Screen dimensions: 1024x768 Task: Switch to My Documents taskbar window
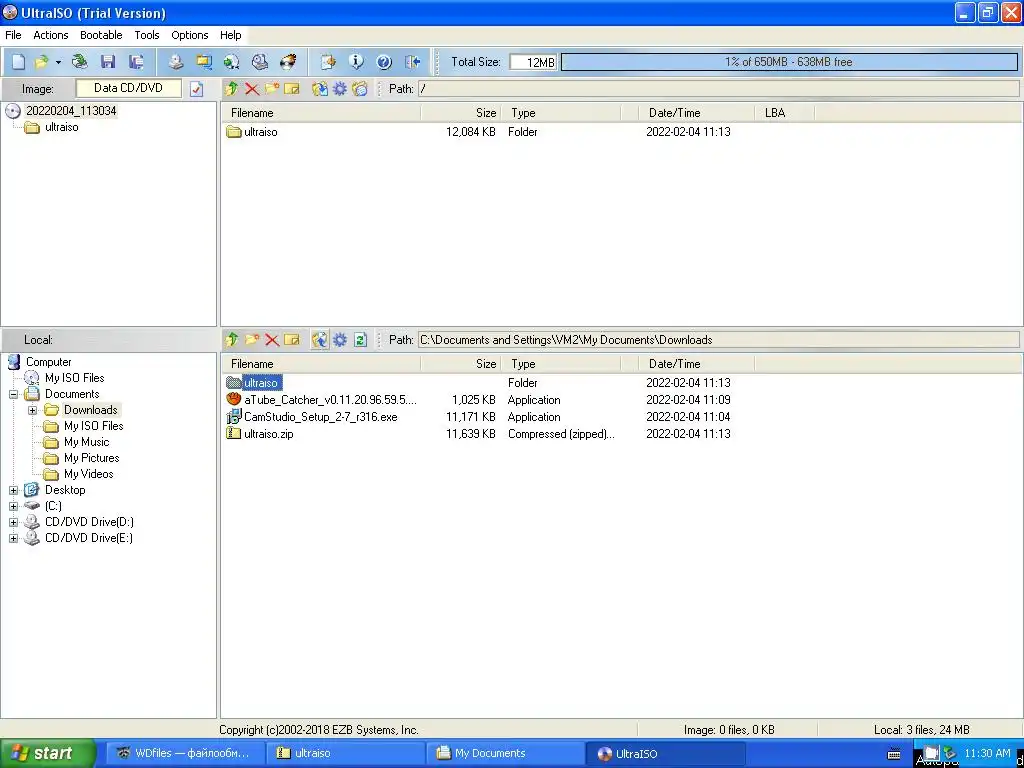504,753
